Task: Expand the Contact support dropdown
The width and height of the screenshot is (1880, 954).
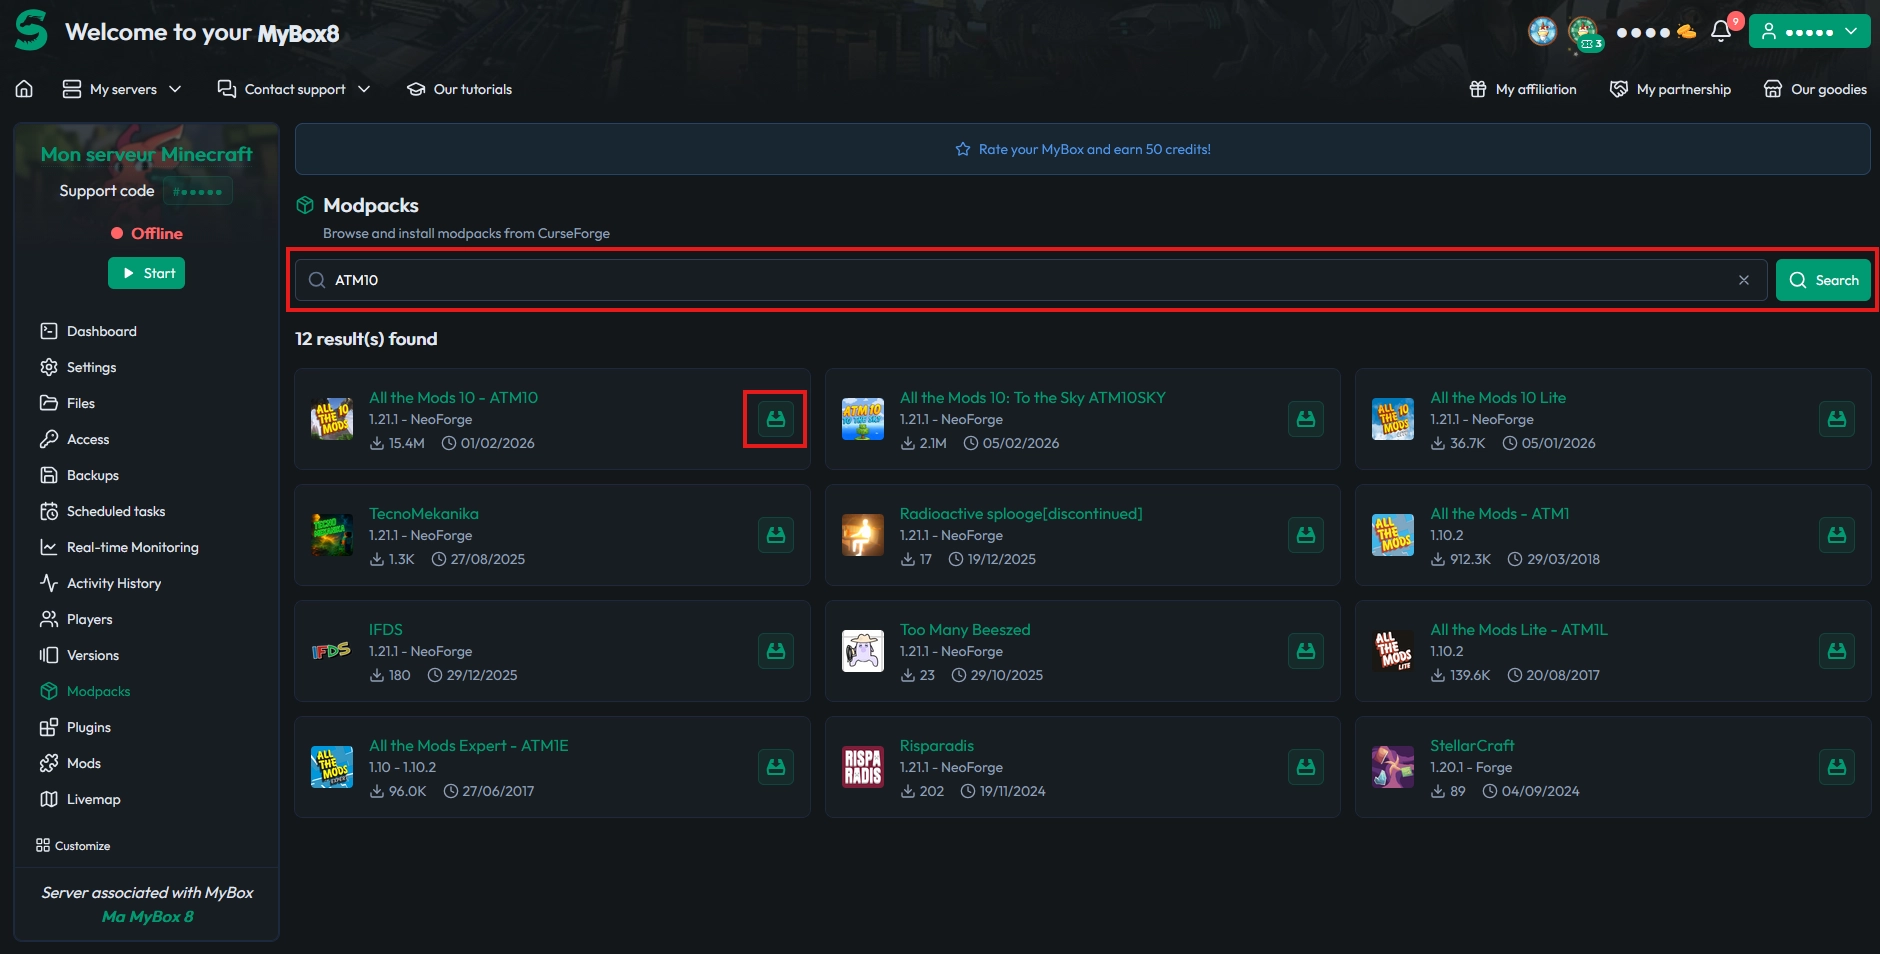Action: [294, 89]
